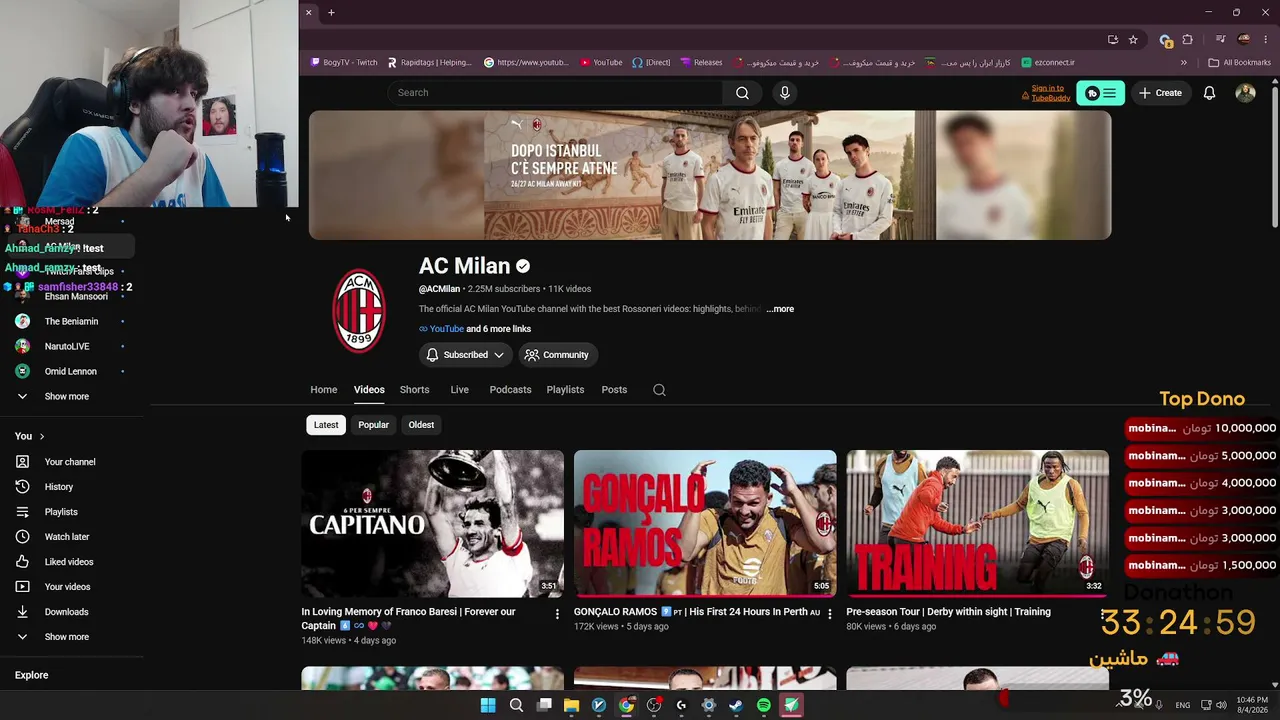1280x720 pixels.
Task: Open the Subscribed notification dropdown
Action: [x=465, y=355]
